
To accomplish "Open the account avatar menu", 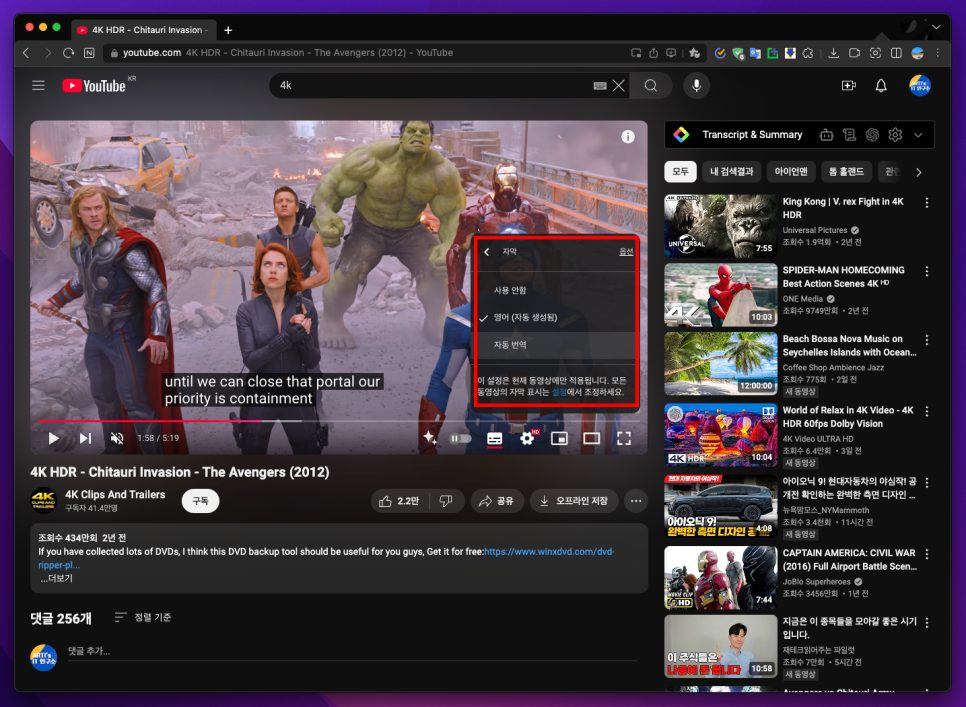I will click(920, 86).
